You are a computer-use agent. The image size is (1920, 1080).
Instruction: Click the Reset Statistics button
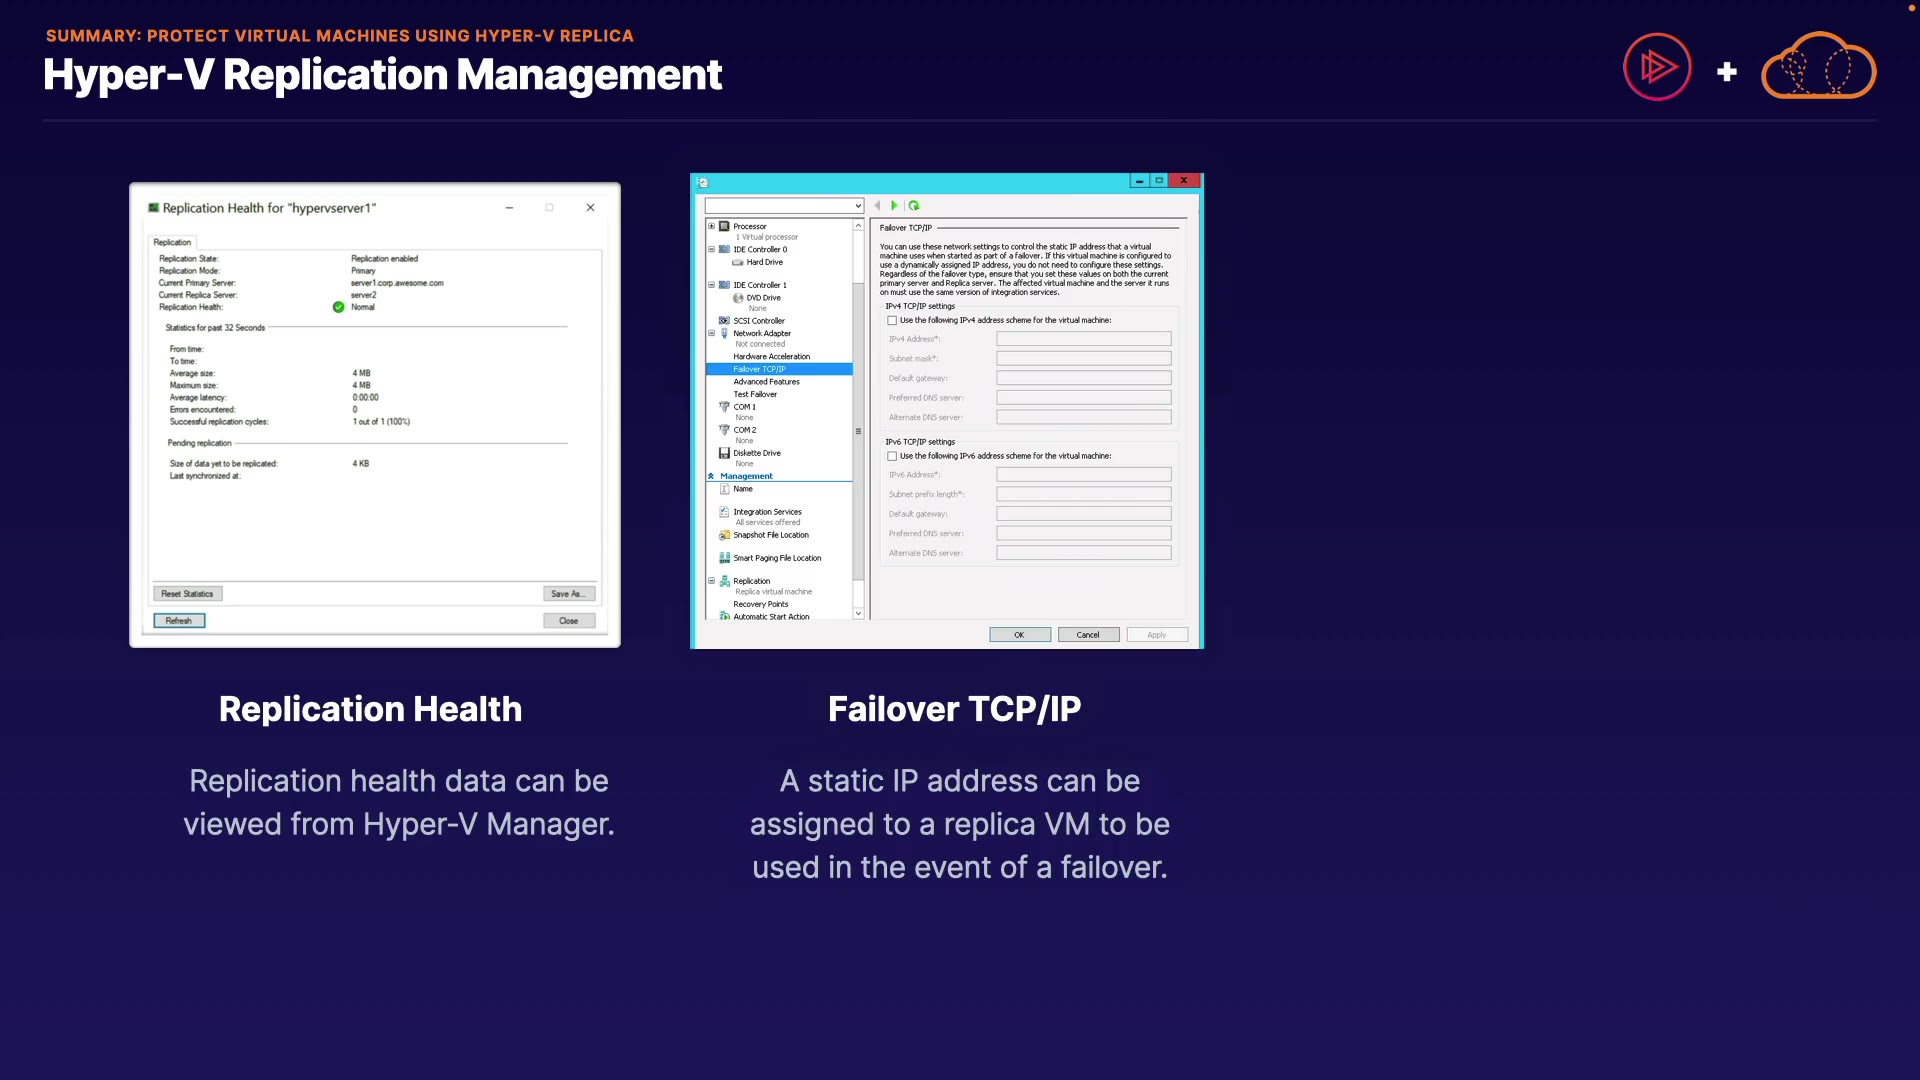[x=187, y=594]
